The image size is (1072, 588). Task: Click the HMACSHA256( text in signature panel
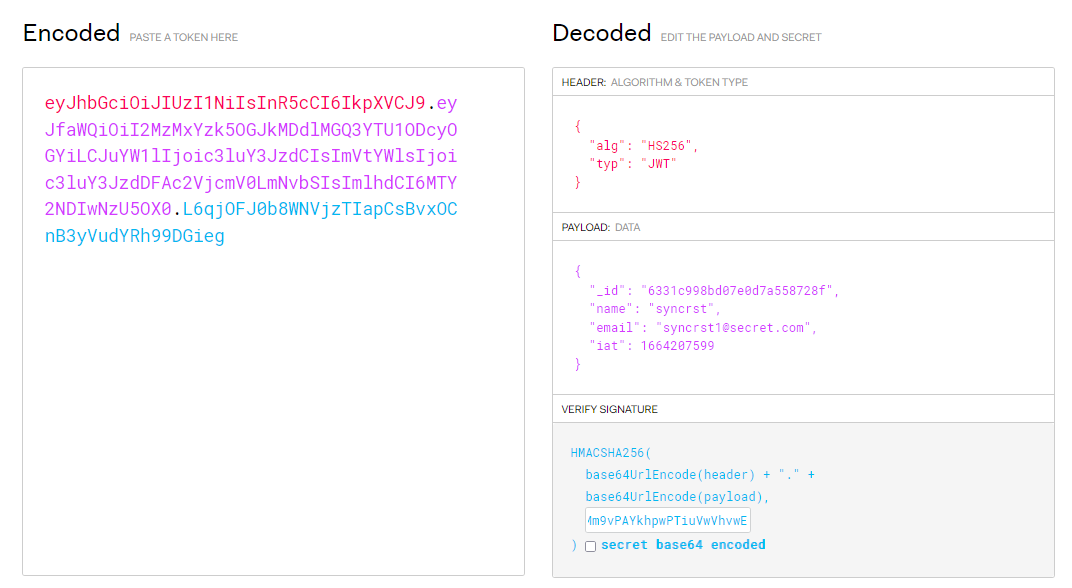[x=610, y=453]
